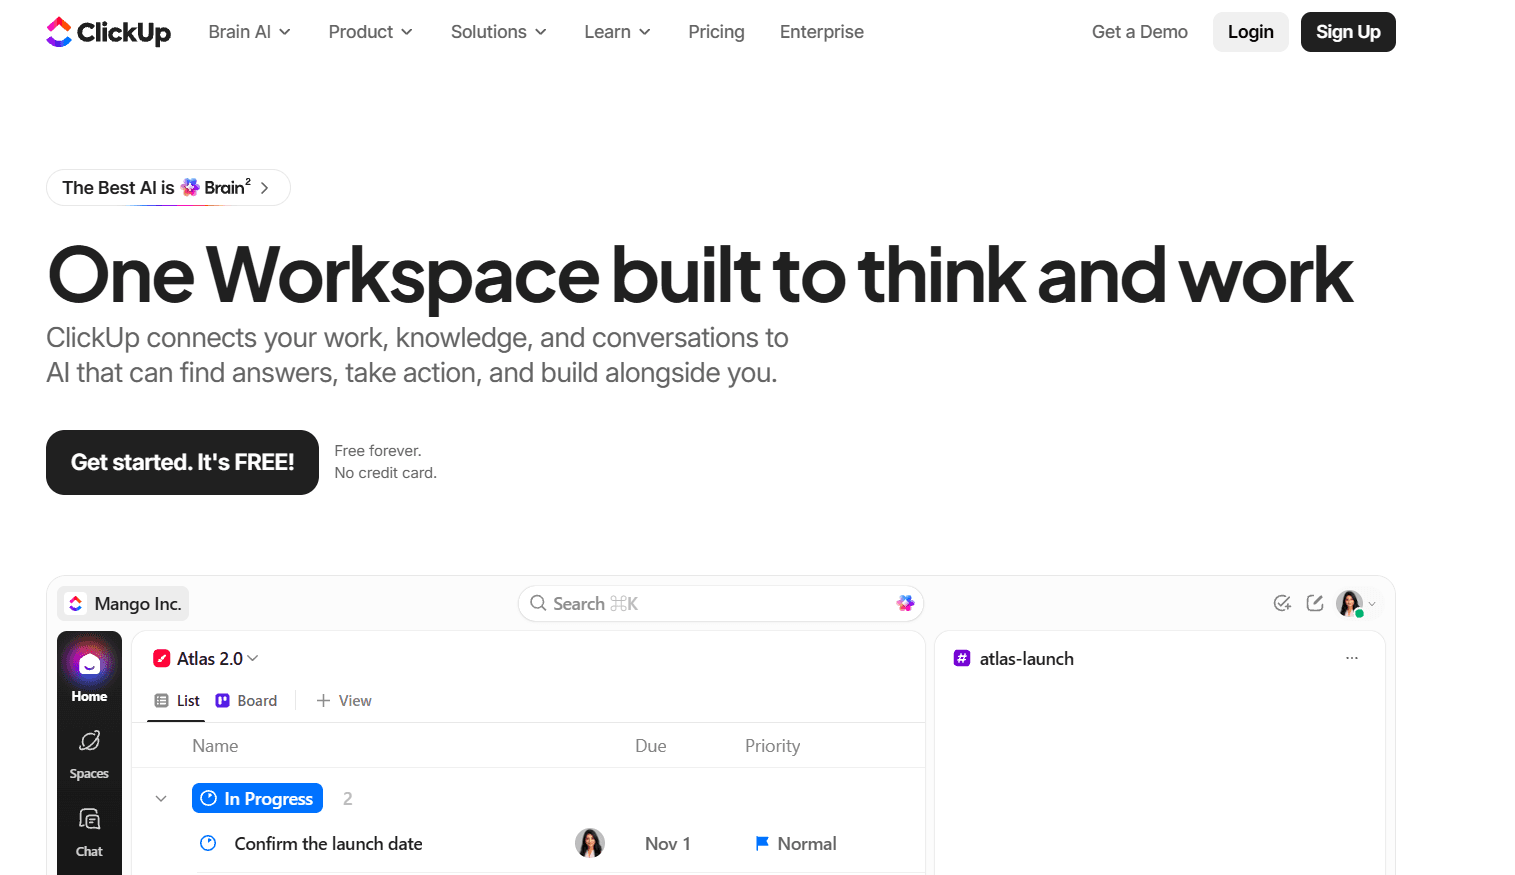1515x875 pixels.
Task: Open the Confirm the launch date task
Action: point(328,843)
